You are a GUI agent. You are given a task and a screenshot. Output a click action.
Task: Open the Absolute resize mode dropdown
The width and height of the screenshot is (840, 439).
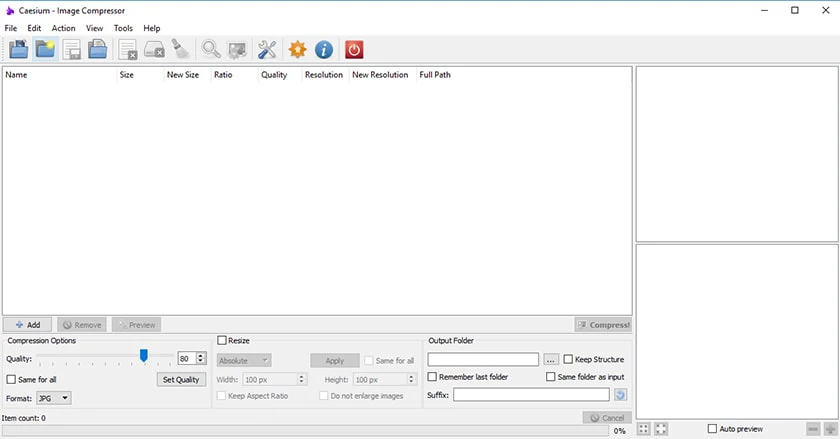[x=244, y=361]
